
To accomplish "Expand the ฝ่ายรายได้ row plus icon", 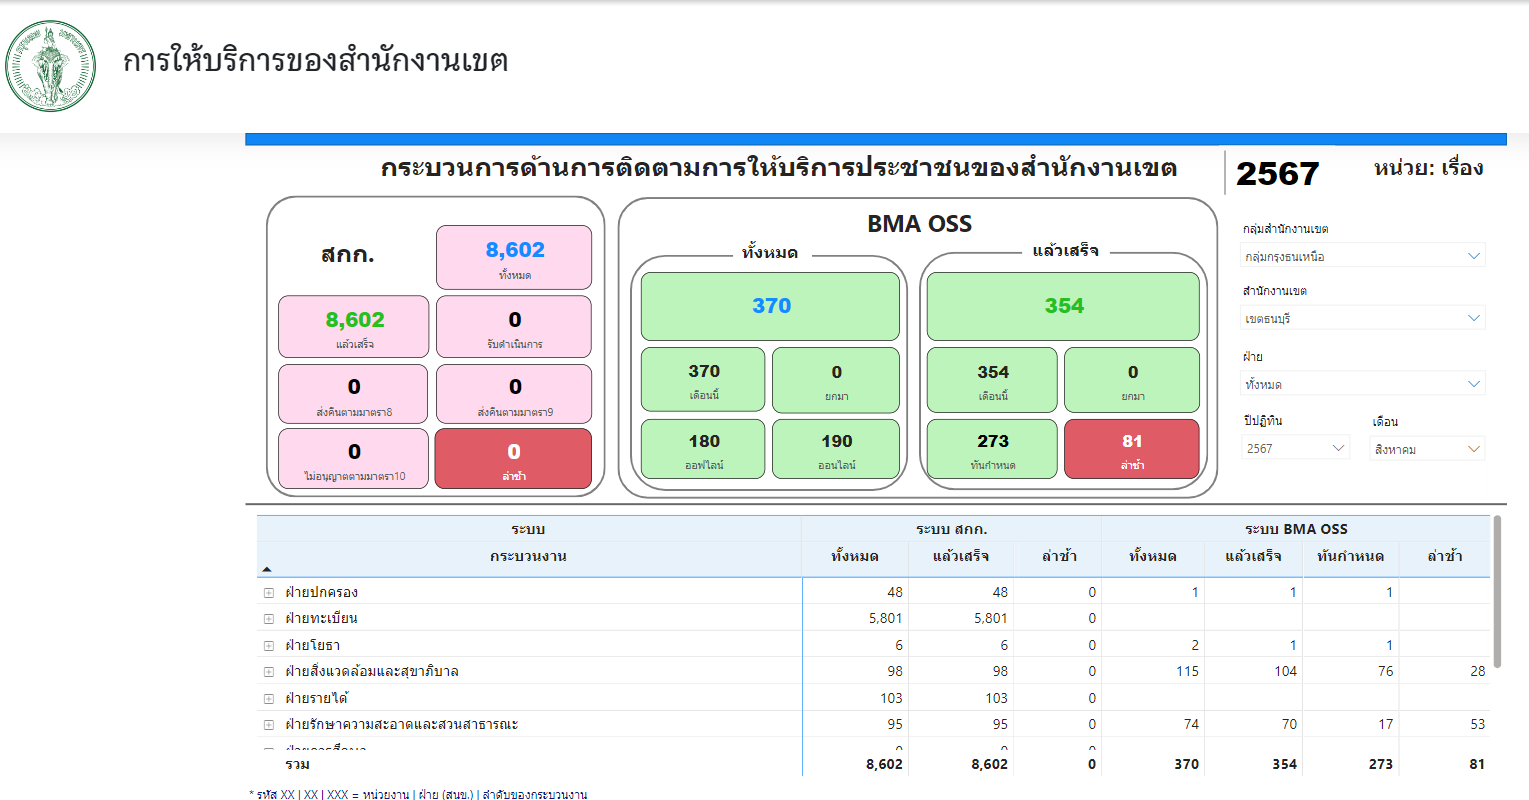I will tap(269, 699).
